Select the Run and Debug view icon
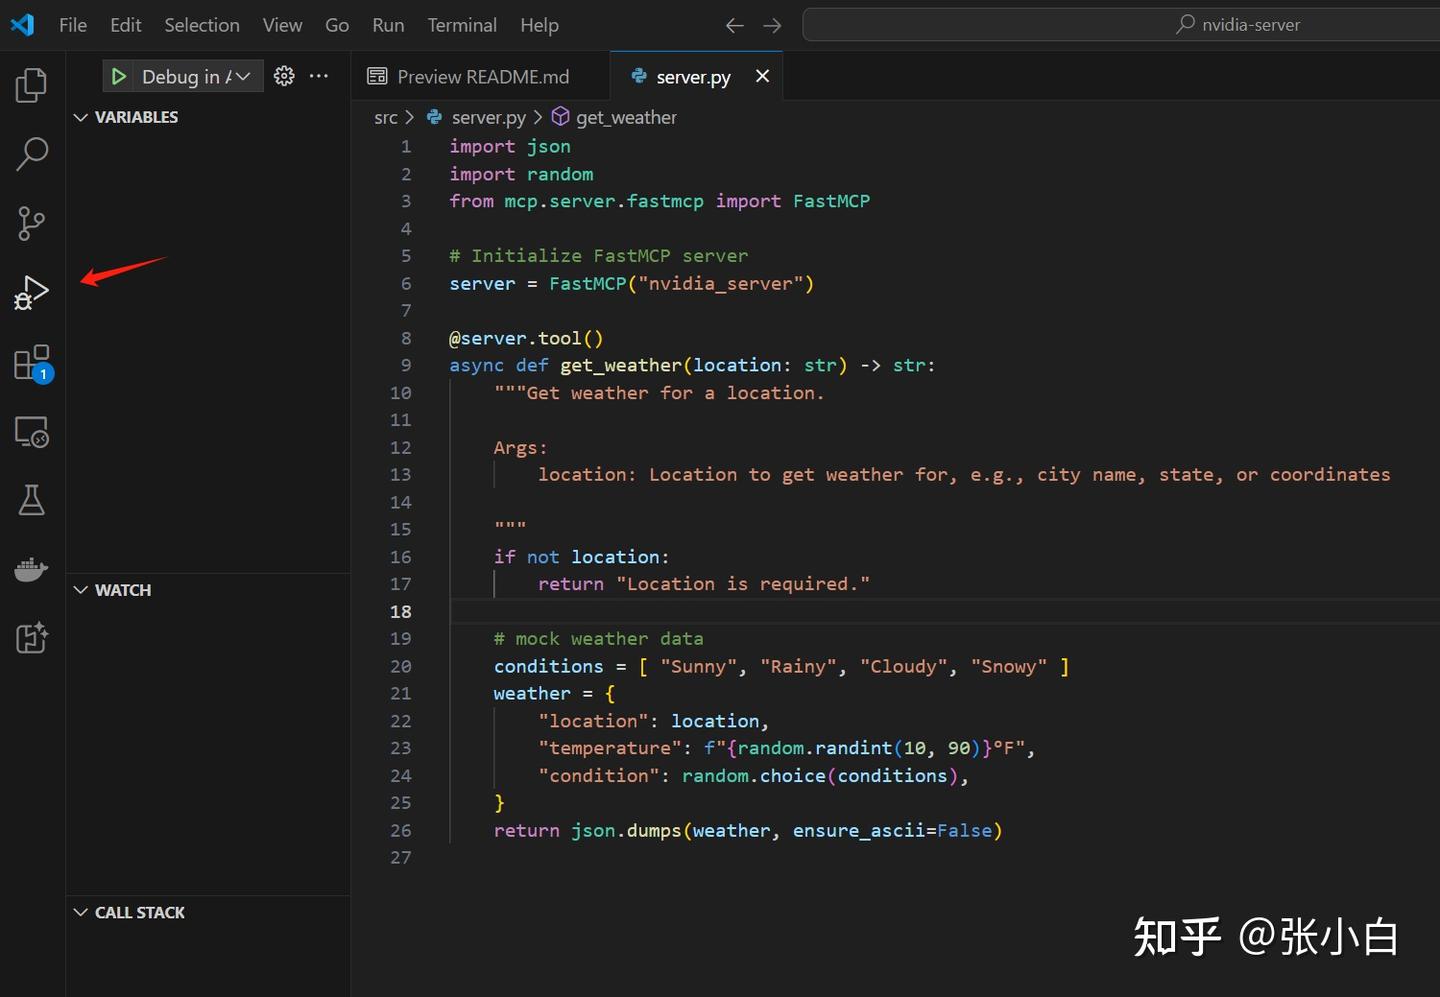 [32, 293]
